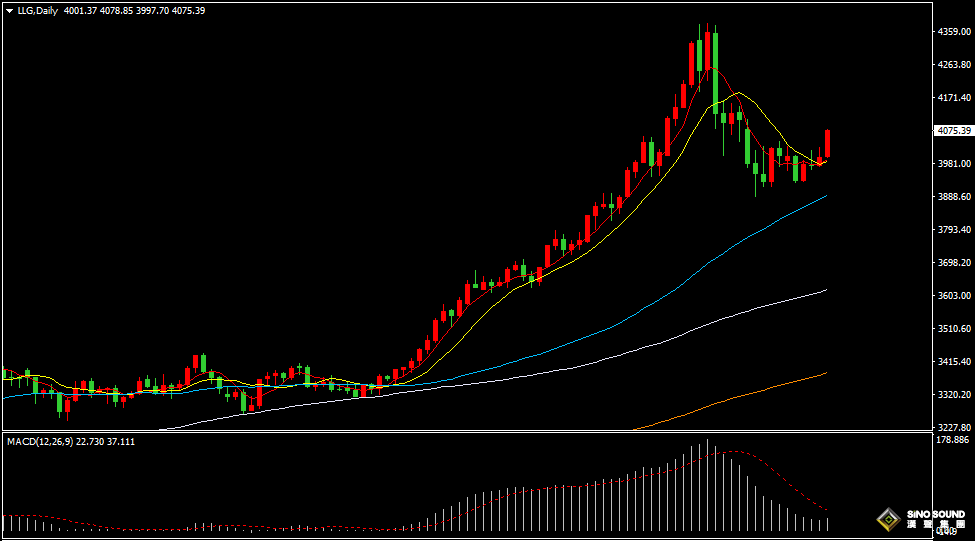
Task: Click the 3981.00 label on price axis
Action: pyautogui.click(x=954, y=164)
